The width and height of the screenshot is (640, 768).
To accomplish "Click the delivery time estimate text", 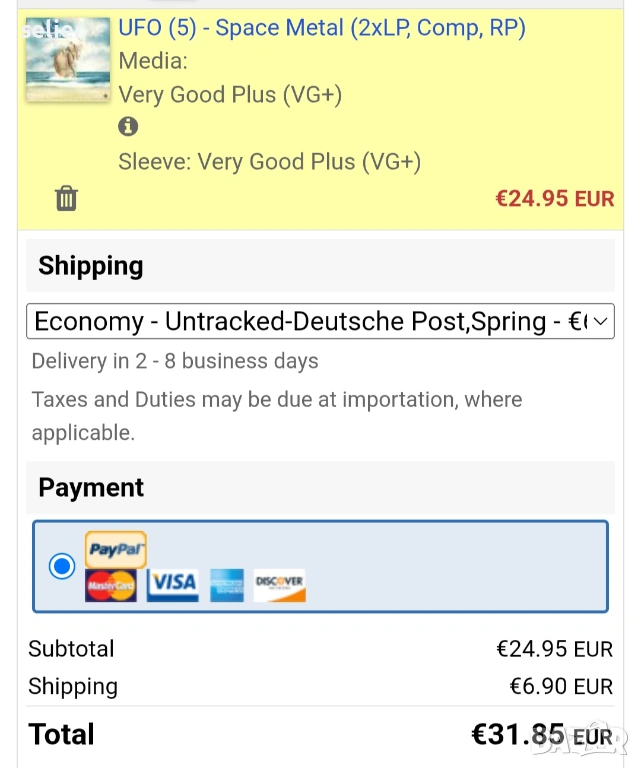I will [x=175, y=361].
